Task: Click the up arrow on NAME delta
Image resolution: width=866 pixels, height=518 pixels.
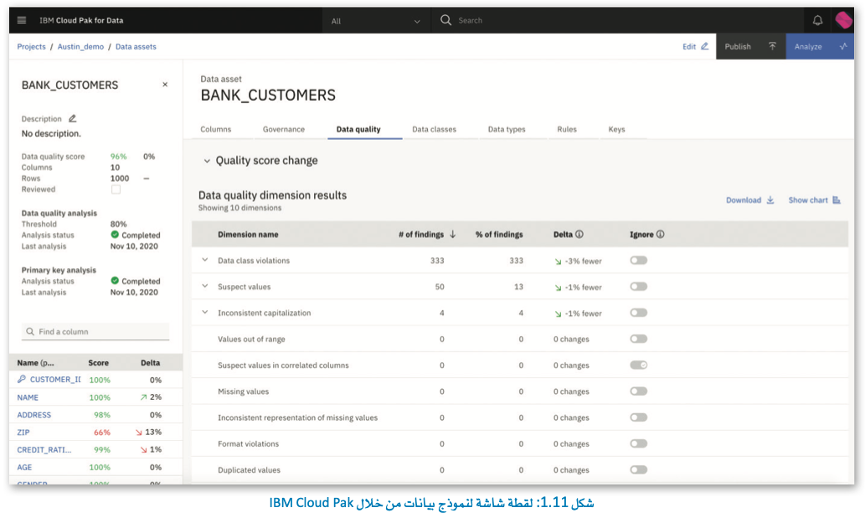Action: [144, 397]
